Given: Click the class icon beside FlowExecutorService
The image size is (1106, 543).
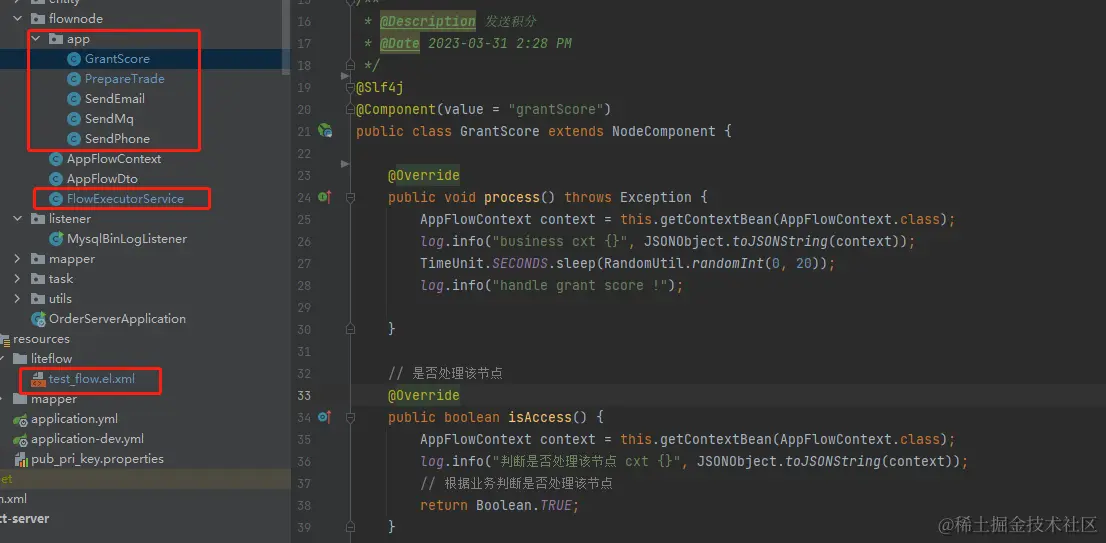Looking at the screenshot, I should point(55,199).
